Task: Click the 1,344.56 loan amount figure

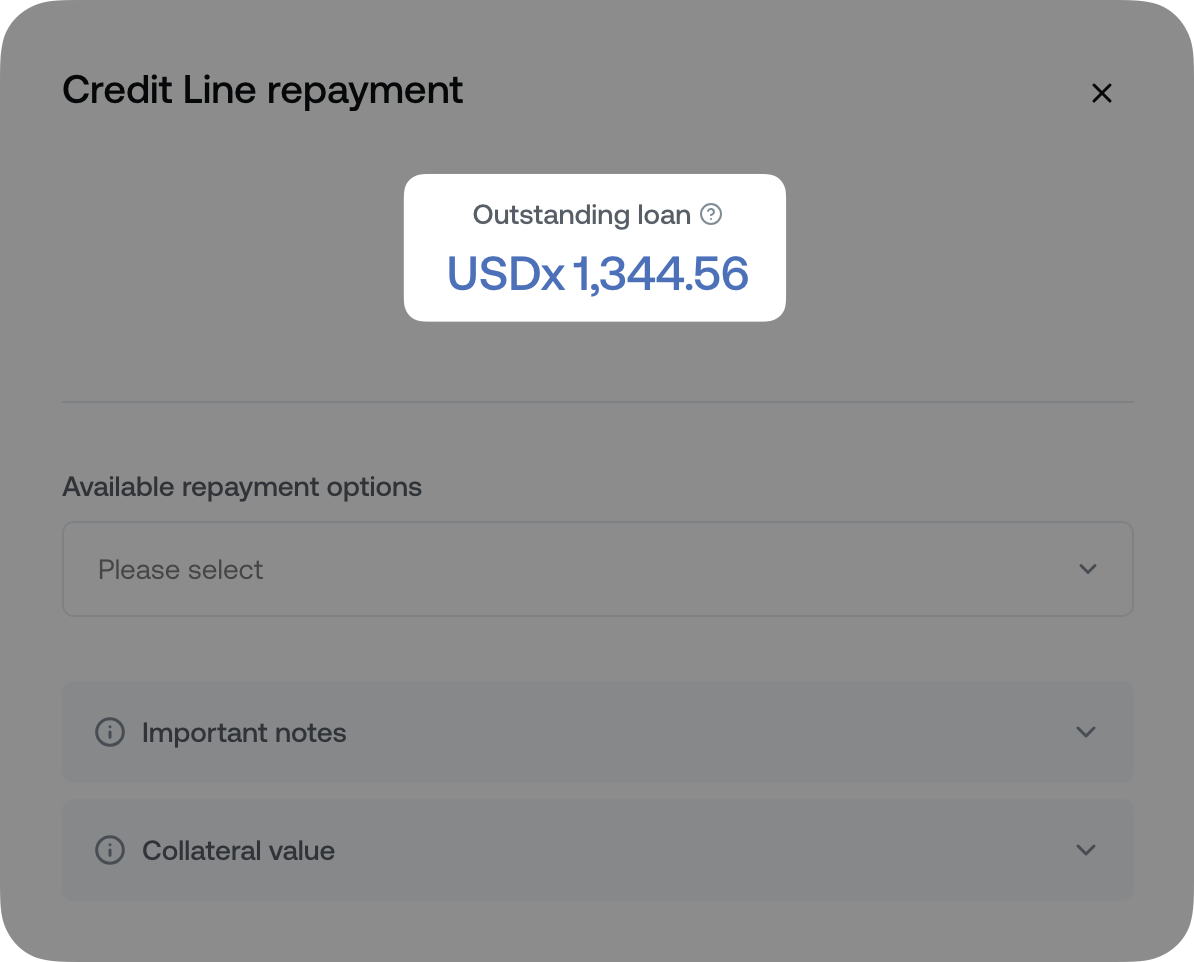Action: pos(660,274)
